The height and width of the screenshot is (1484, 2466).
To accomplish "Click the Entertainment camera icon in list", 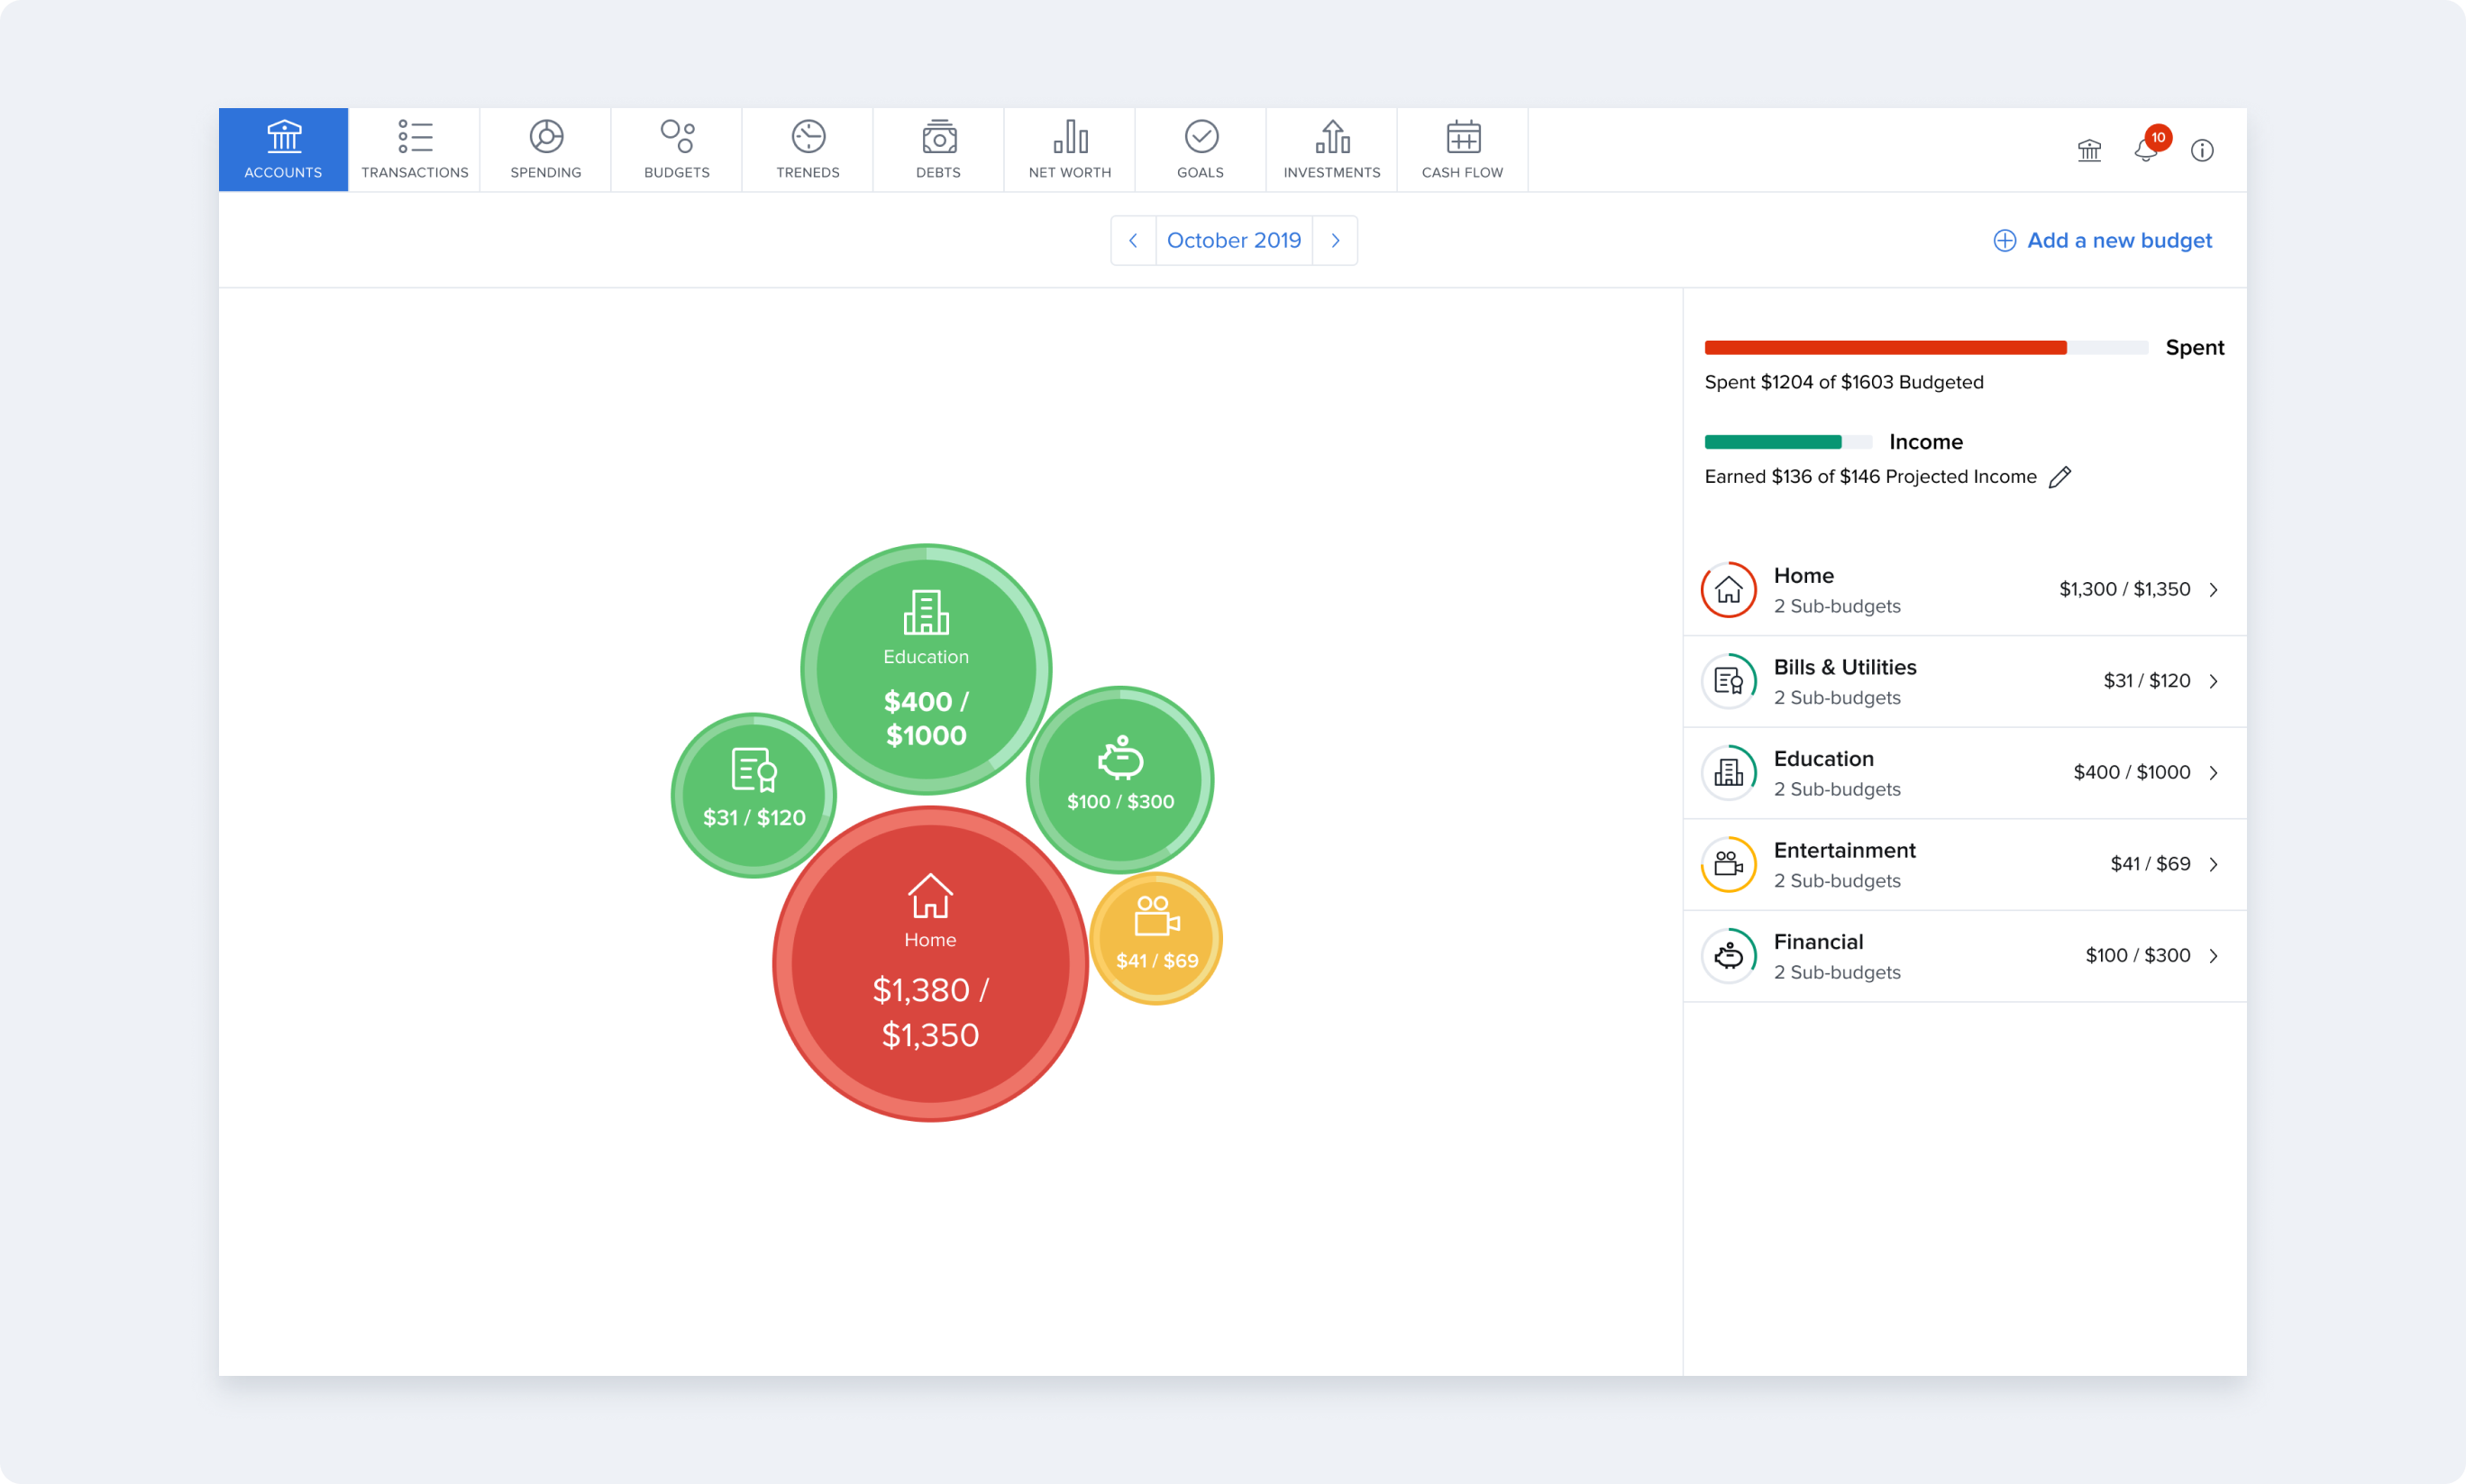I will (1728, 864).
